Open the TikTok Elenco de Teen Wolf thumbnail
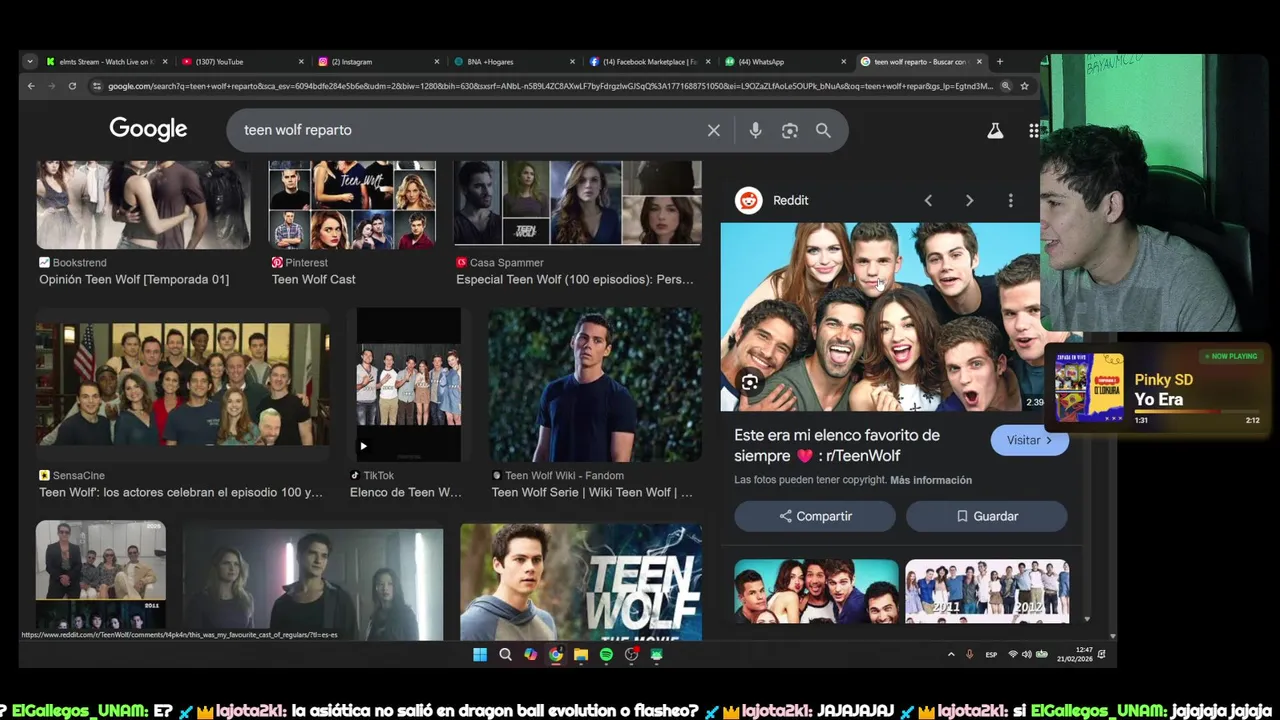Screen dimensions: 1280x720 pyautogui.click(x=409, y=384)
